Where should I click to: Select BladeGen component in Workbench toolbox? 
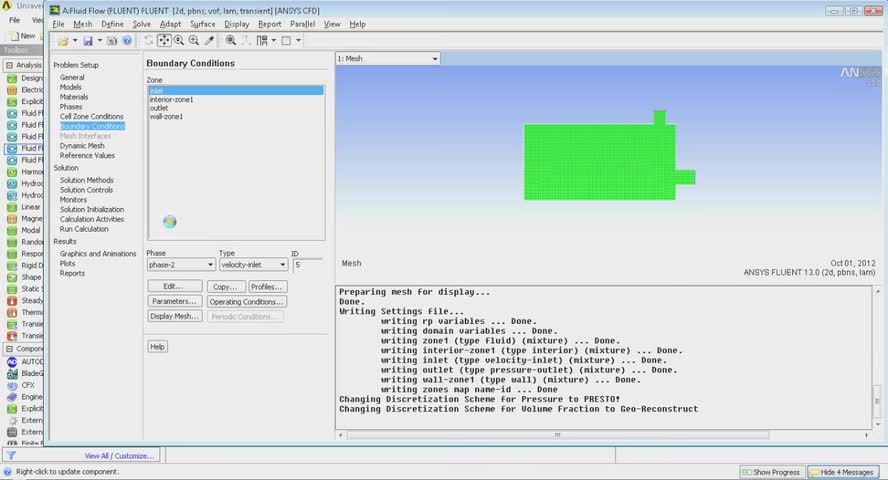click(x=24, y=374)
